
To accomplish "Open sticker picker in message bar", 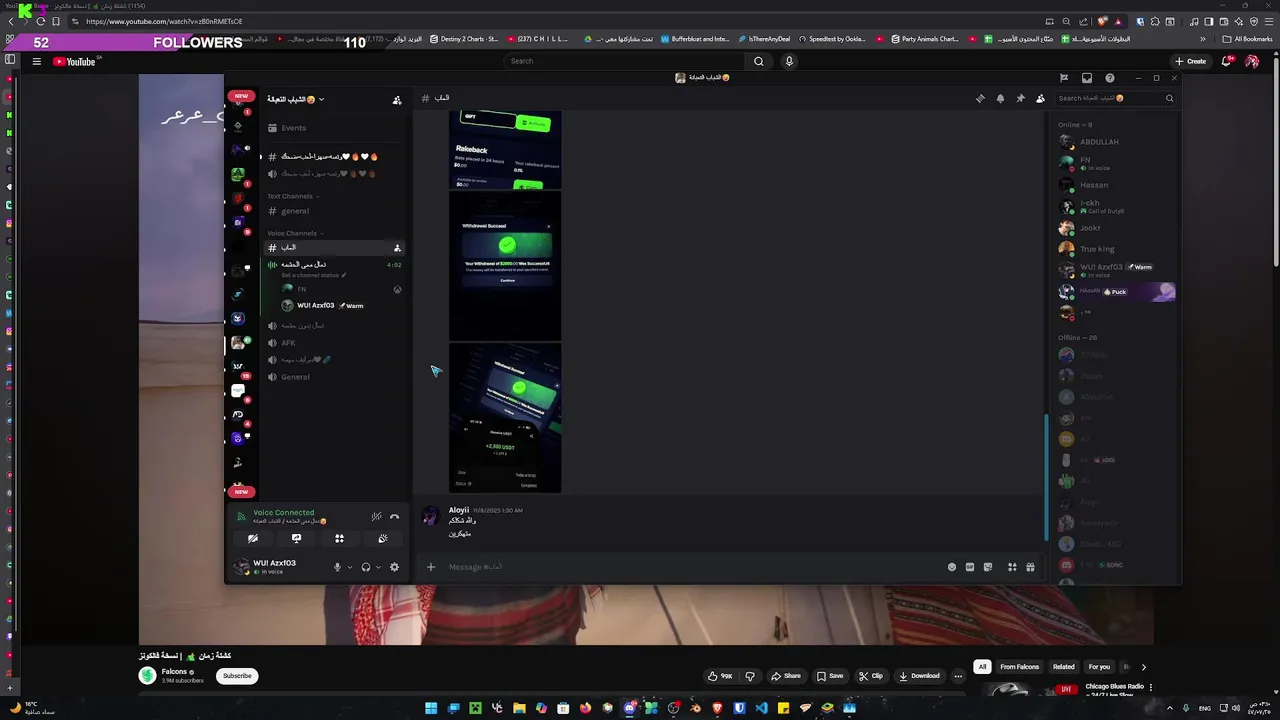I will pyautogui.click(x=988, y=567).
